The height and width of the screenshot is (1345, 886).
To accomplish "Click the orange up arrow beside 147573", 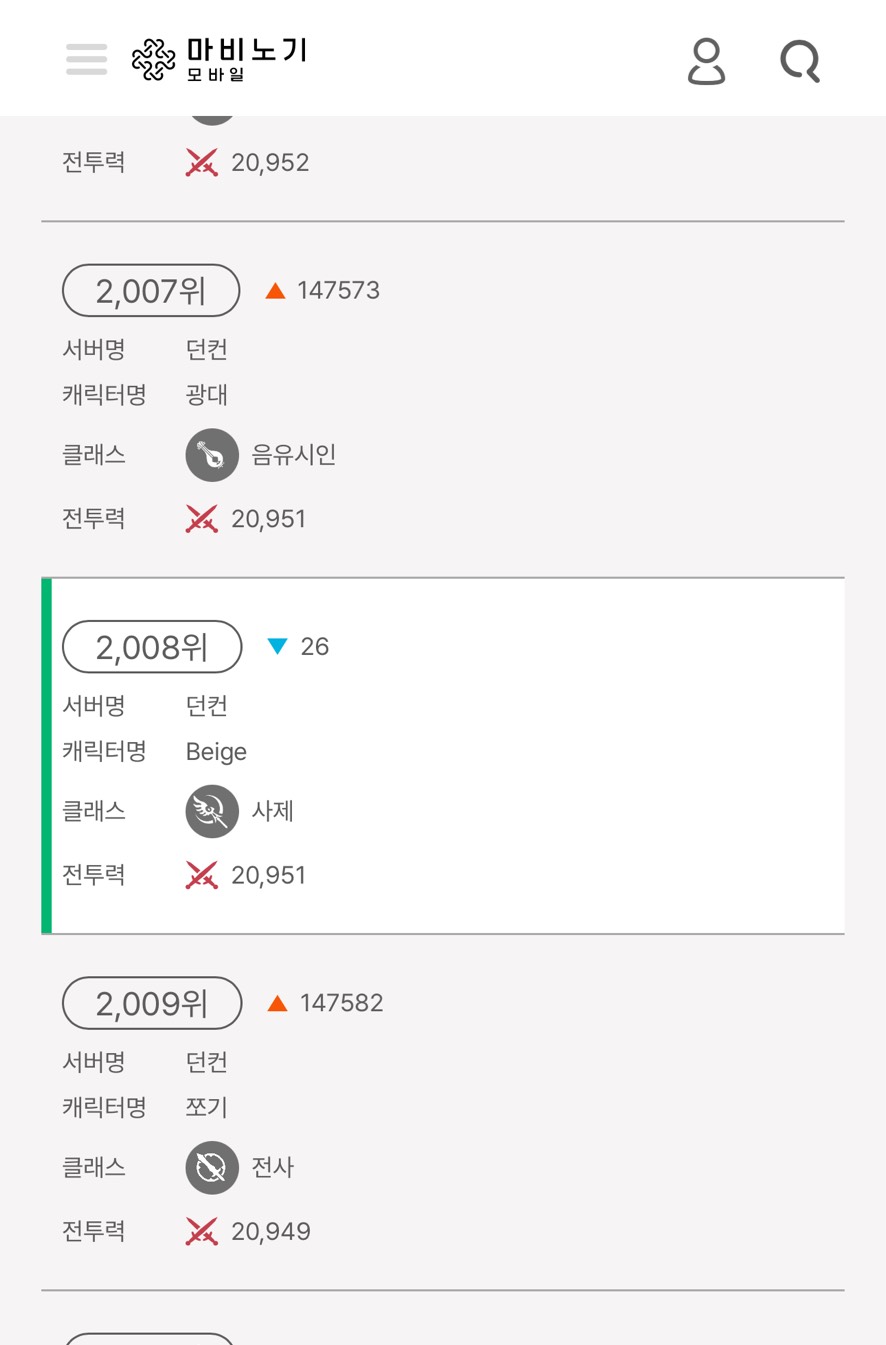I will pyautogui.click(x=276, y=291).
